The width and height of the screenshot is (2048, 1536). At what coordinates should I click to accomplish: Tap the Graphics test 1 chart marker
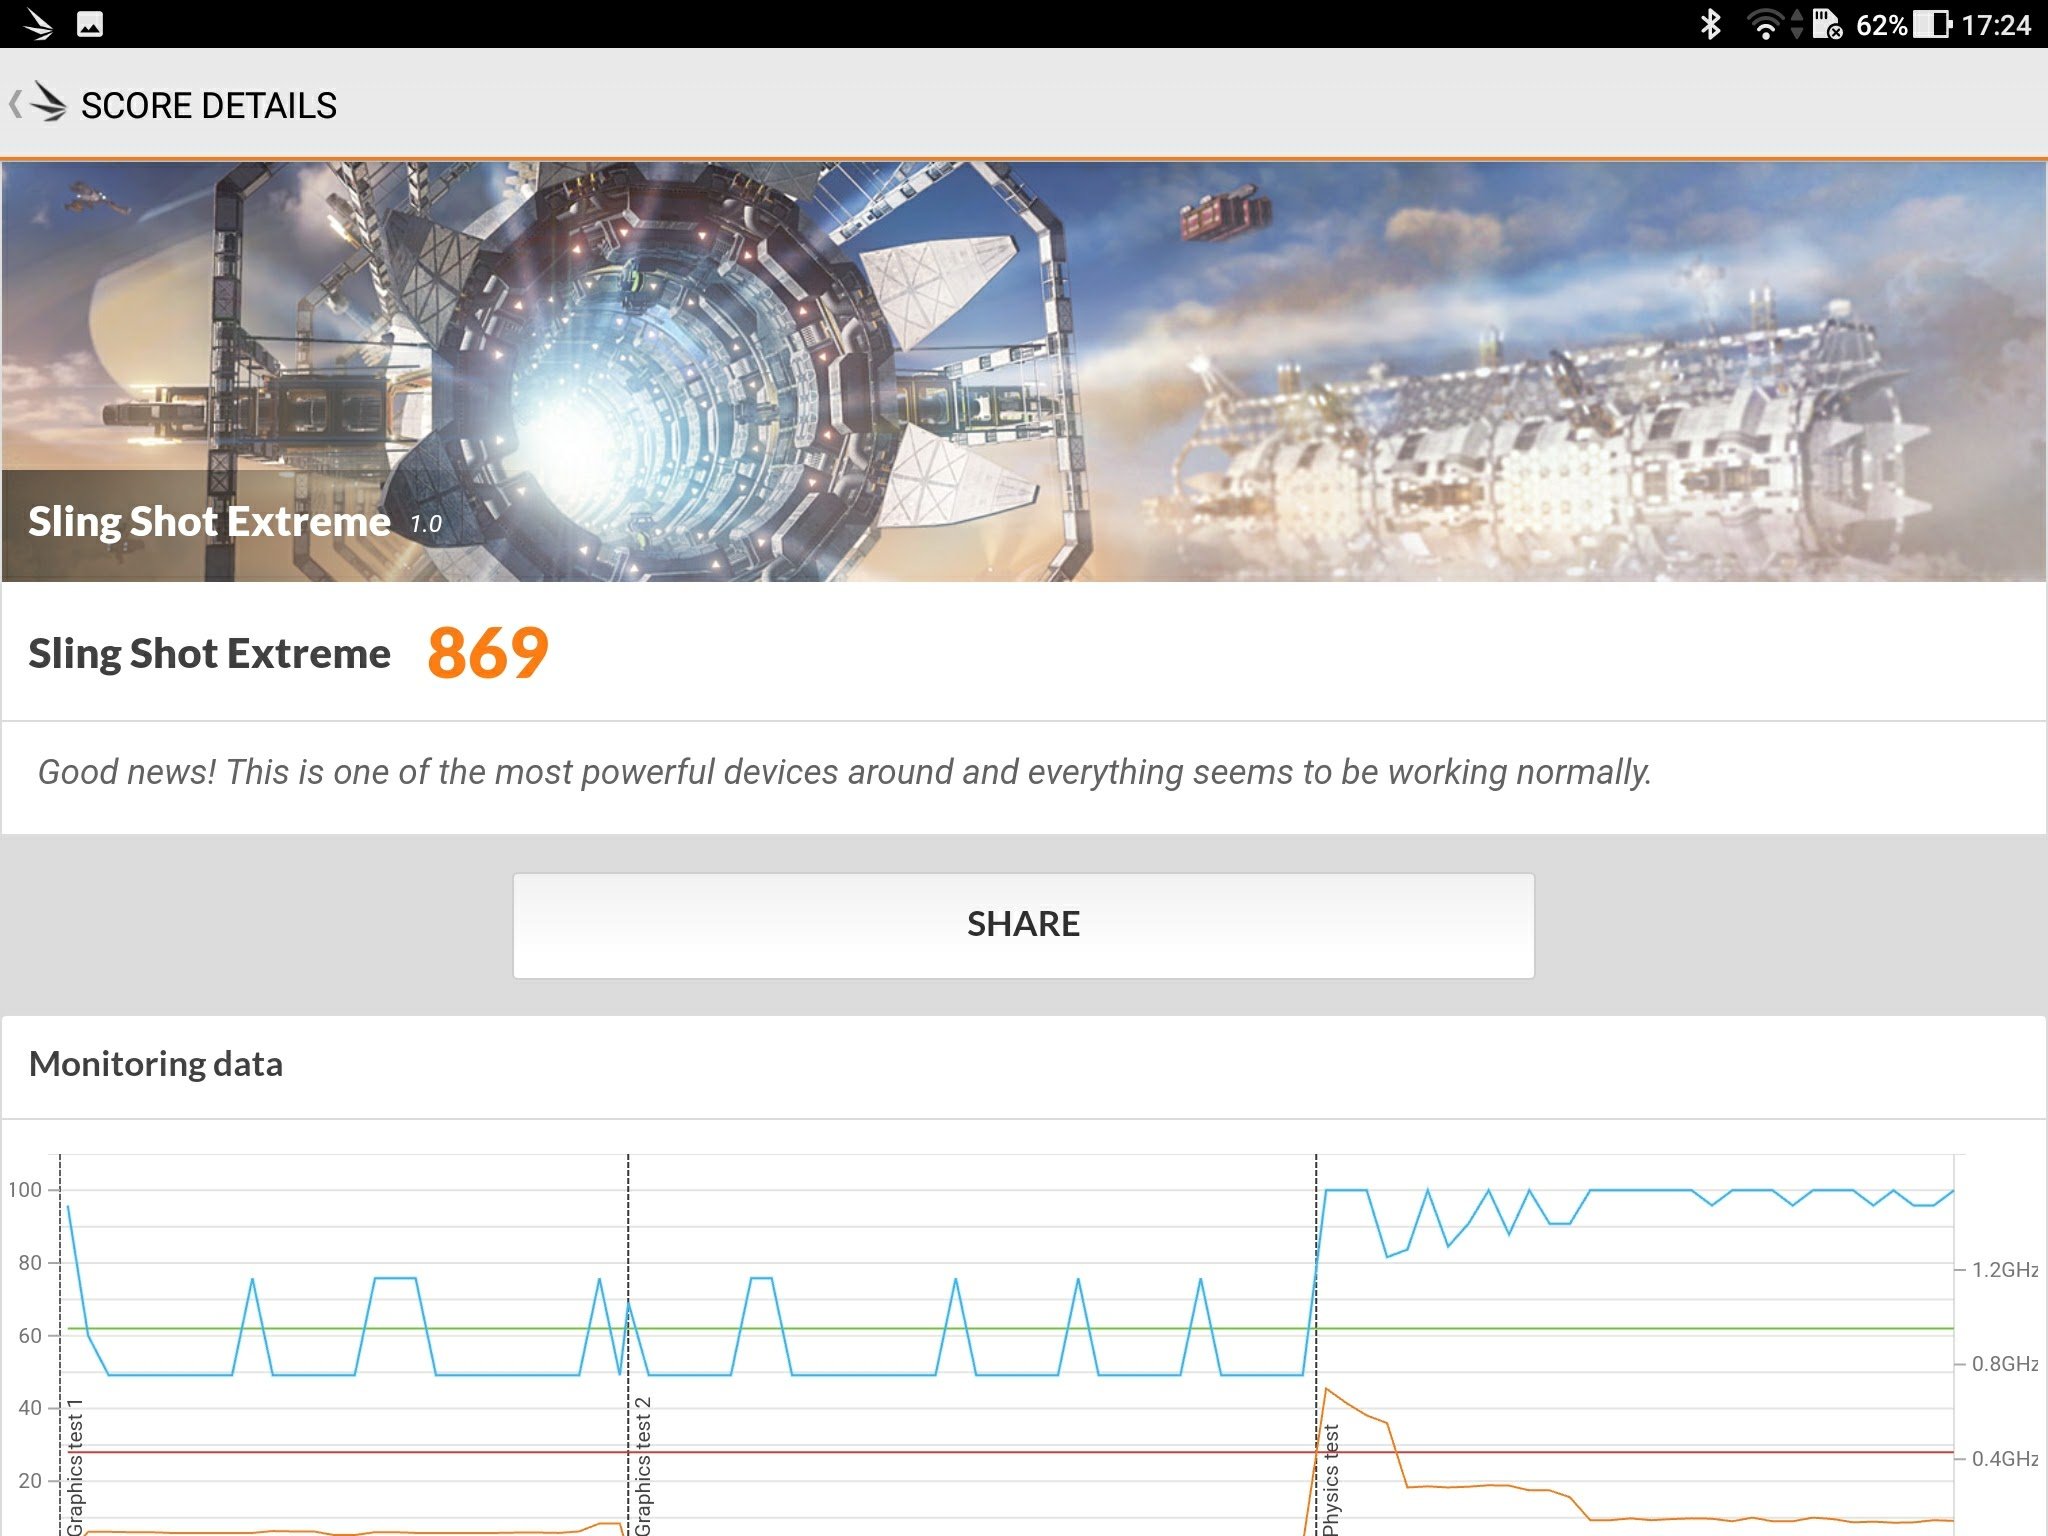tap(75, 1467)
